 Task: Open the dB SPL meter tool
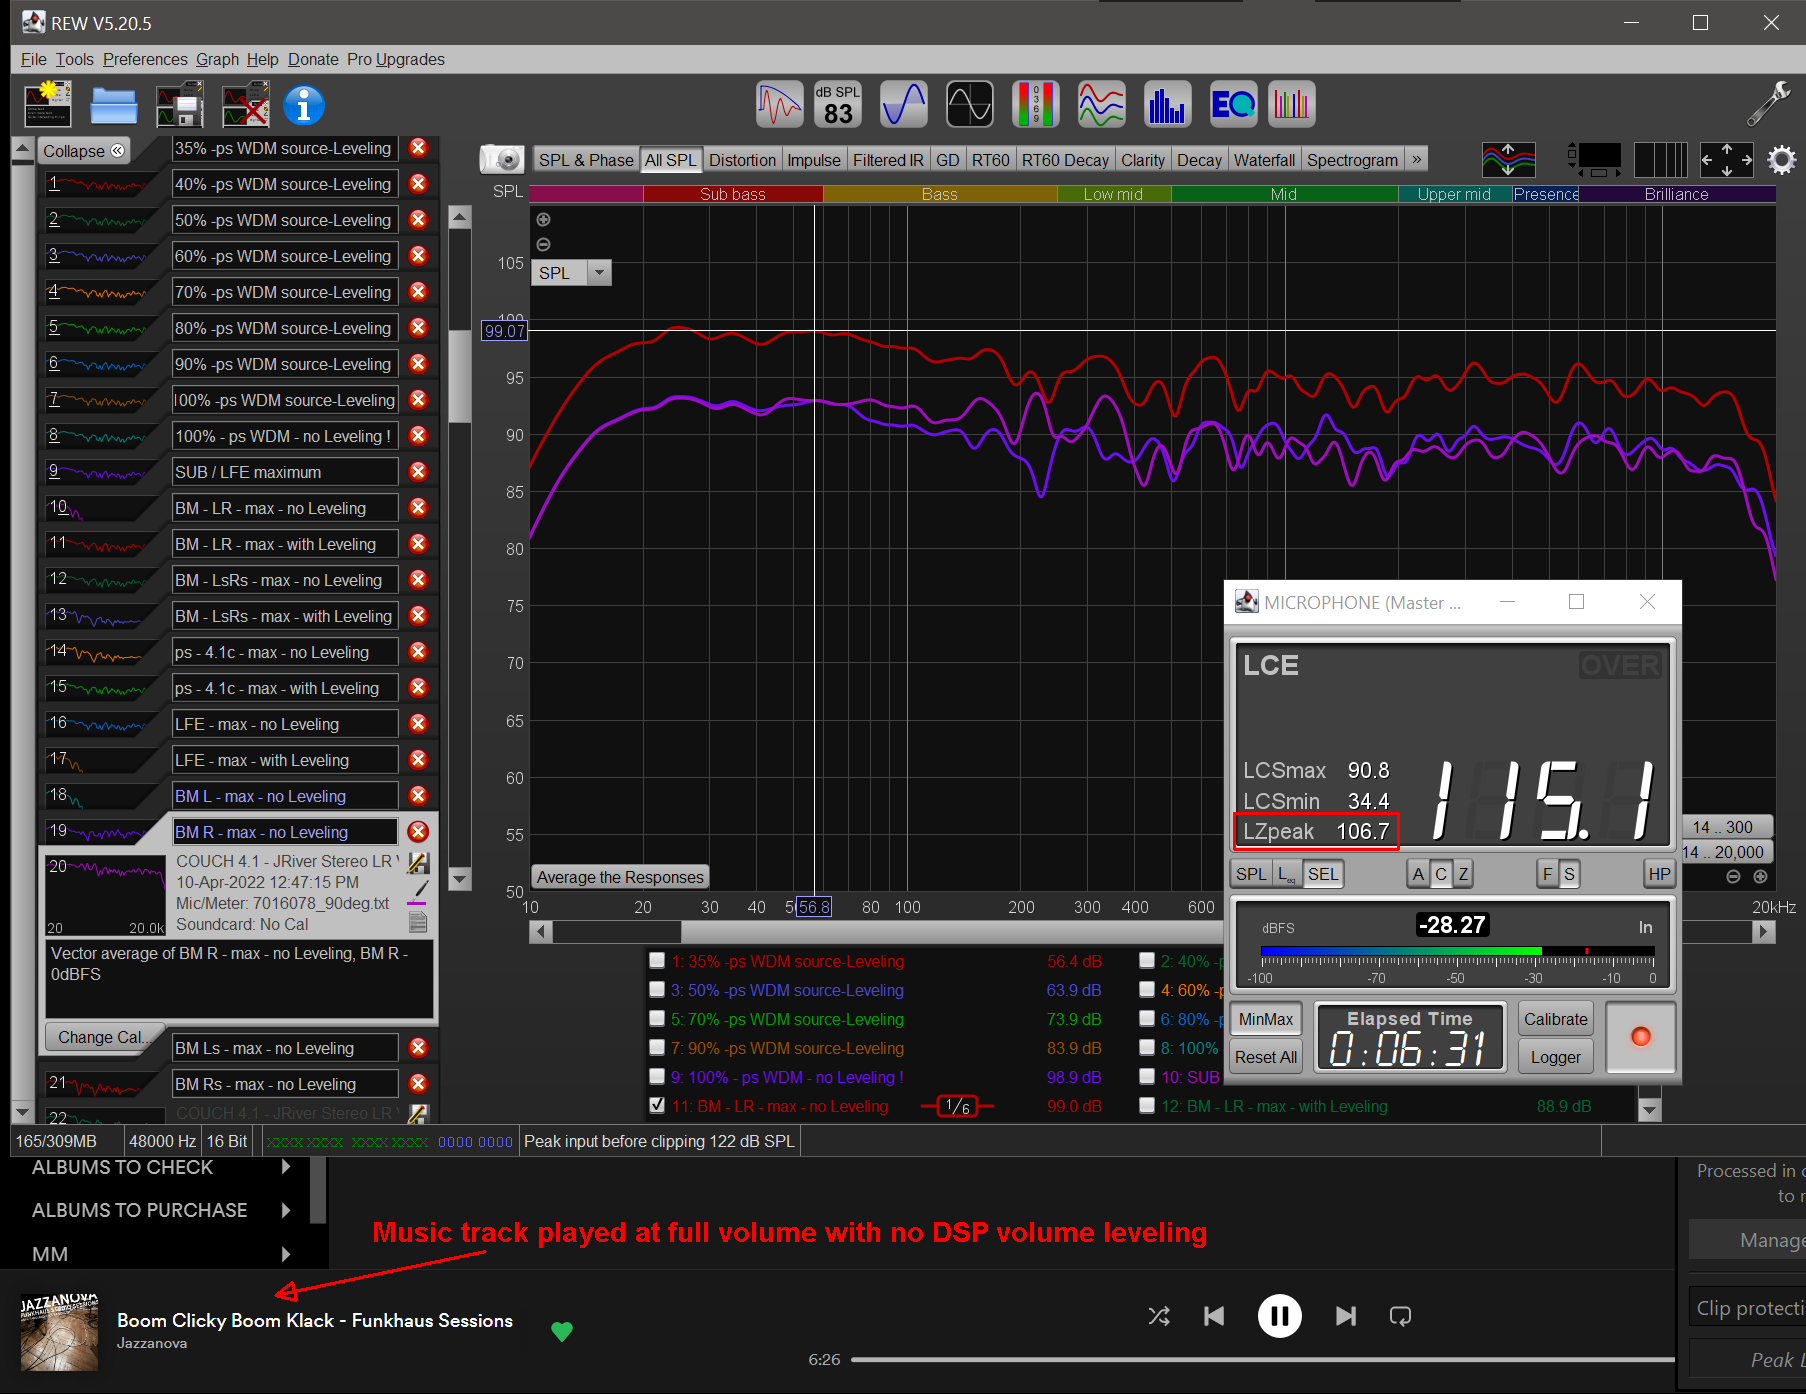tap(838, 104)
